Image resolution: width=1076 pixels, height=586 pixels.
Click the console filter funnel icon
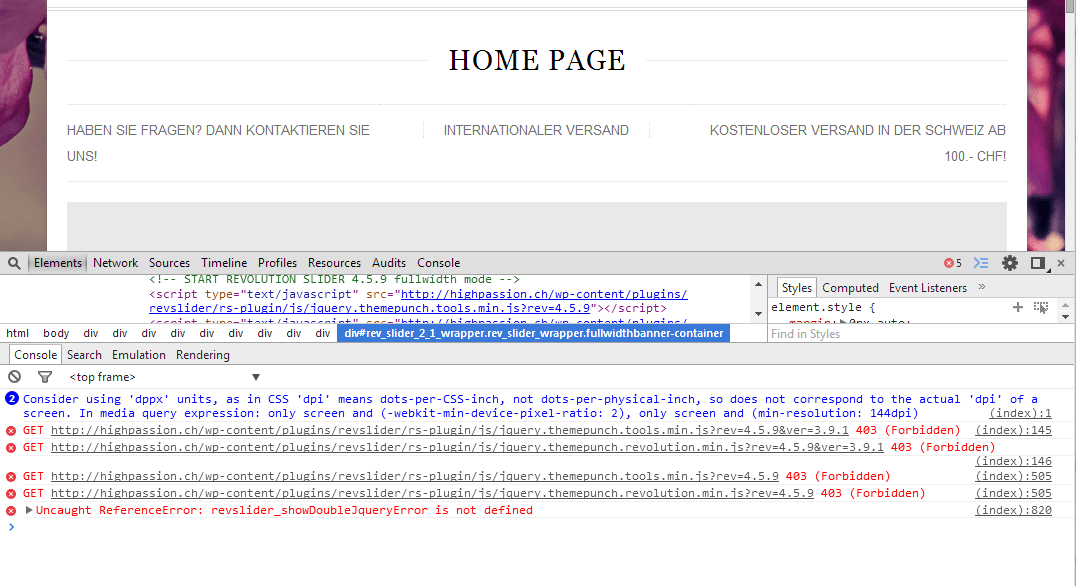[44, 377]
